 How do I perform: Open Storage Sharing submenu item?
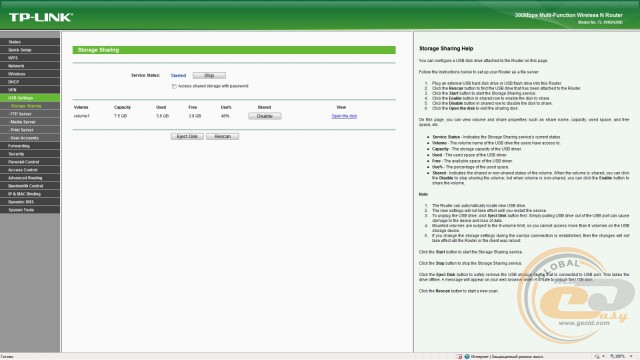click(30, 106)
